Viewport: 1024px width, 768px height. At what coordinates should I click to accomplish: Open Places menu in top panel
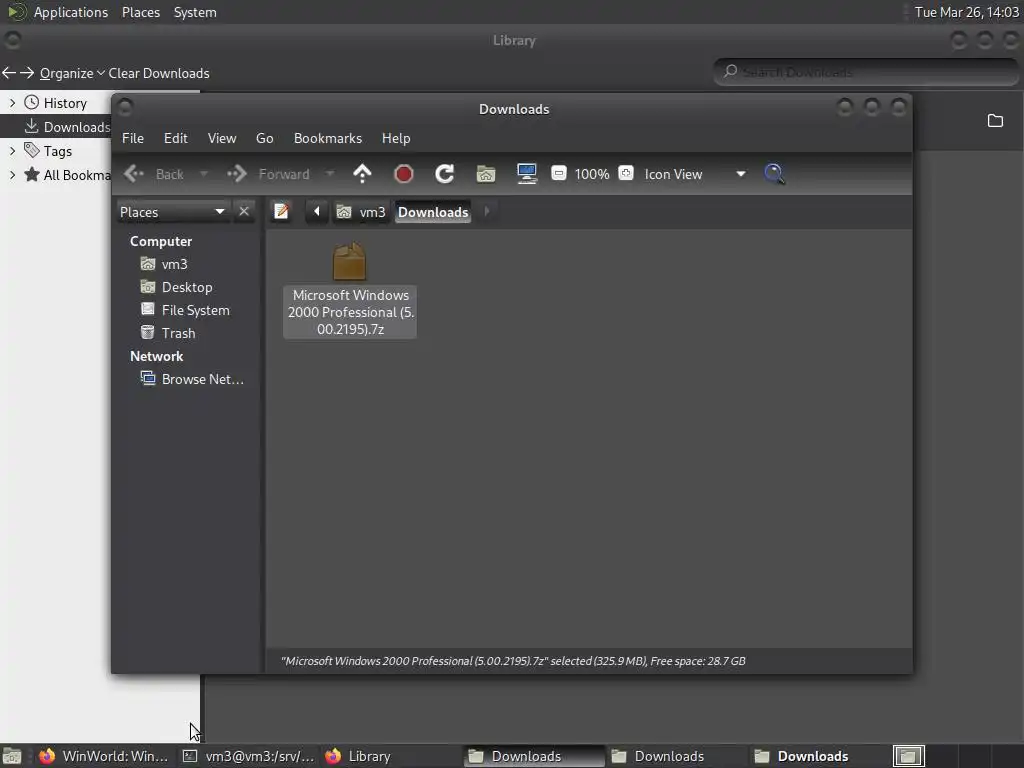pos(140,12)
